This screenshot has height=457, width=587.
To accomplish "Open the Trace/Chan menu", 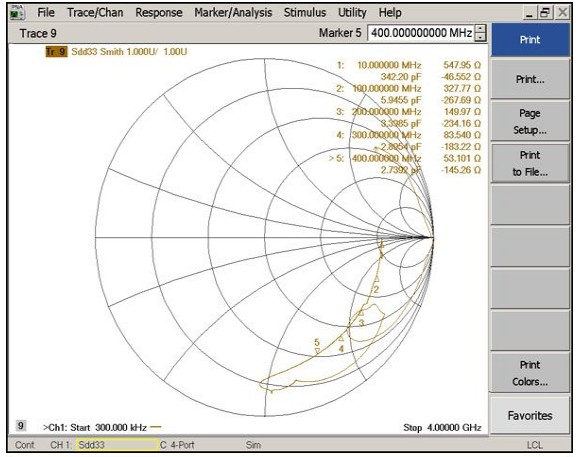I will click(95, 13).
